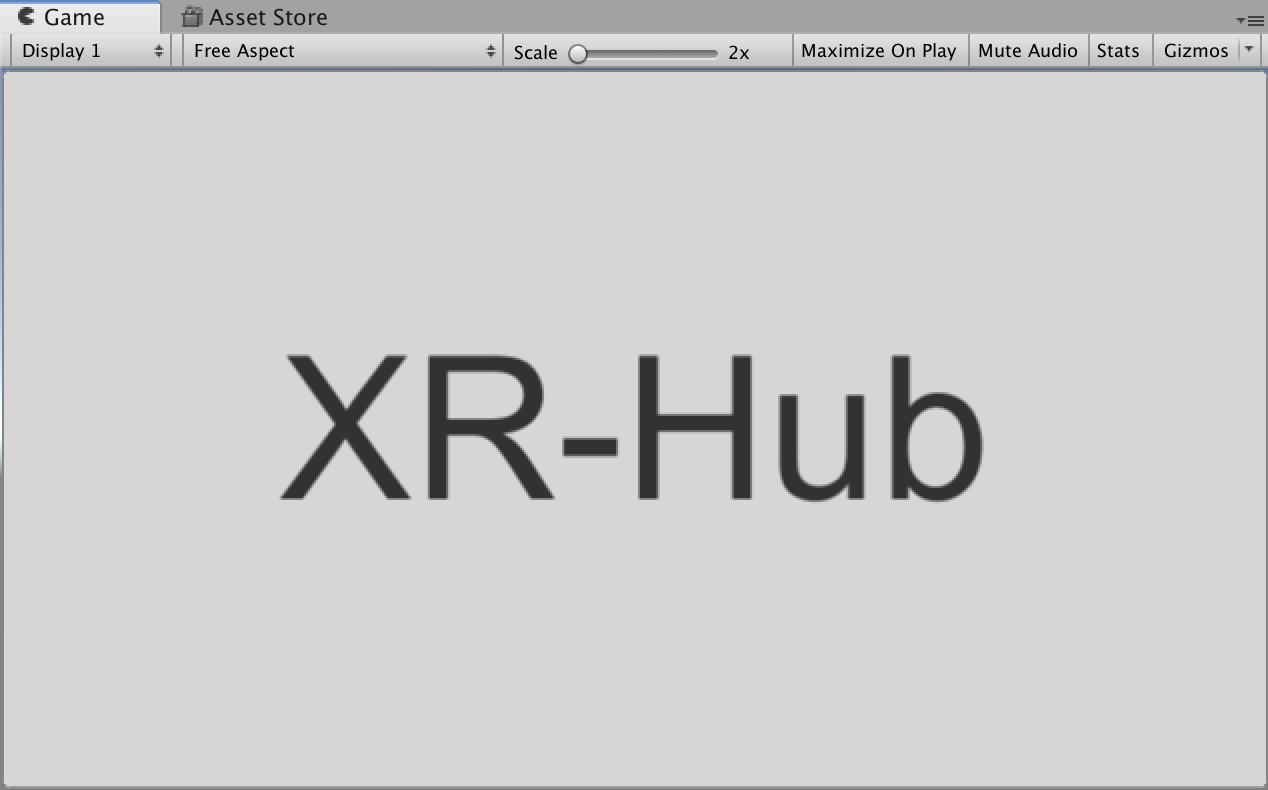
Task: Switch to the Game tab
Action: [x=74, y=17]
